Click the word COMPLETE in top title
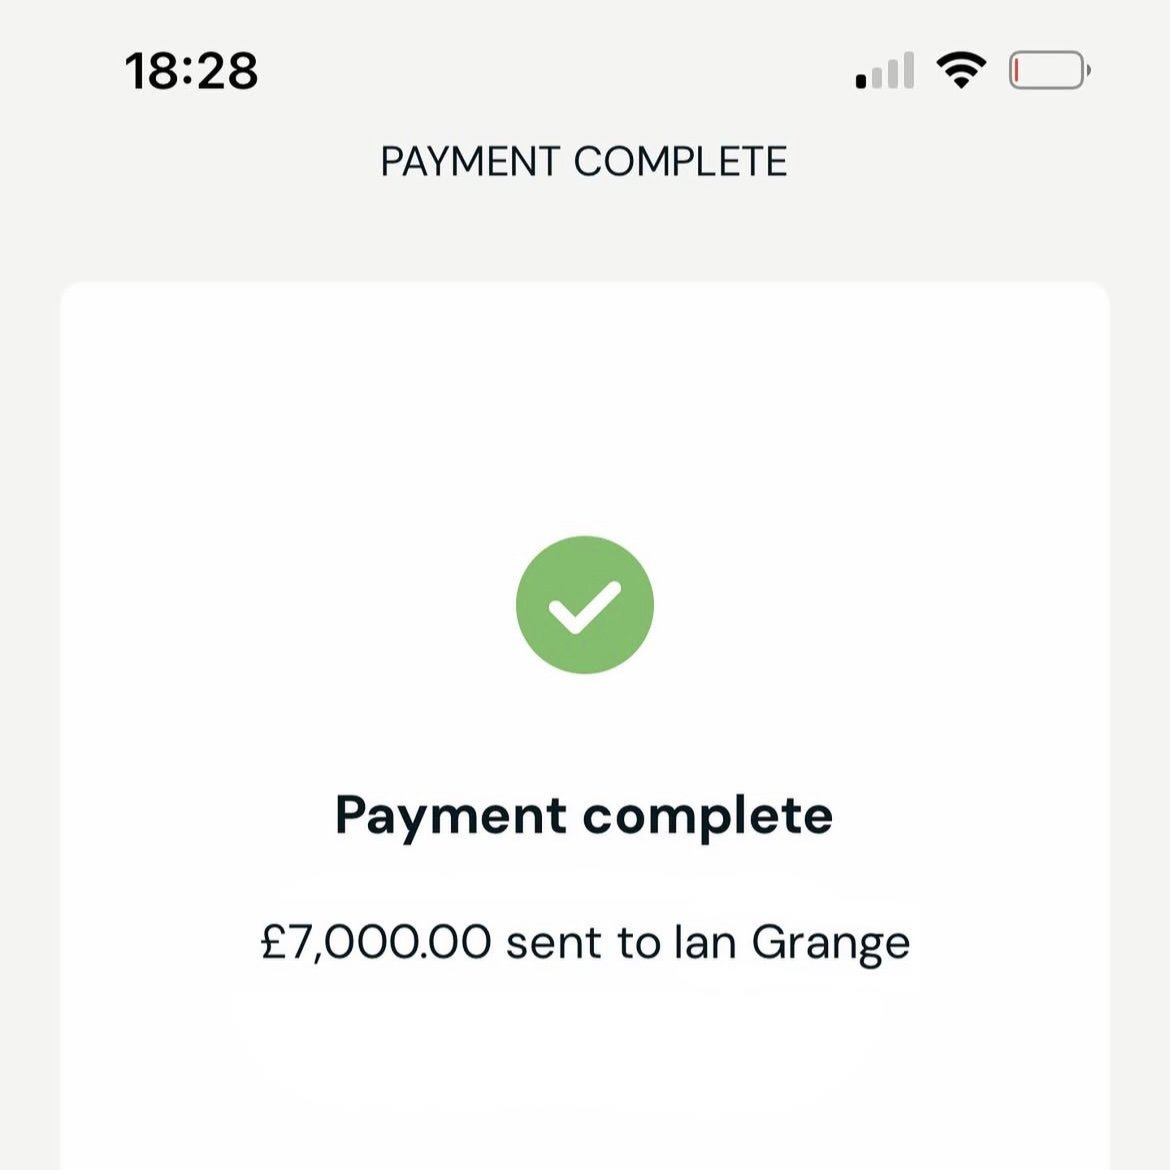Image resolution: width=1170 pixels, height=1170 pixels. click(681, 162)
